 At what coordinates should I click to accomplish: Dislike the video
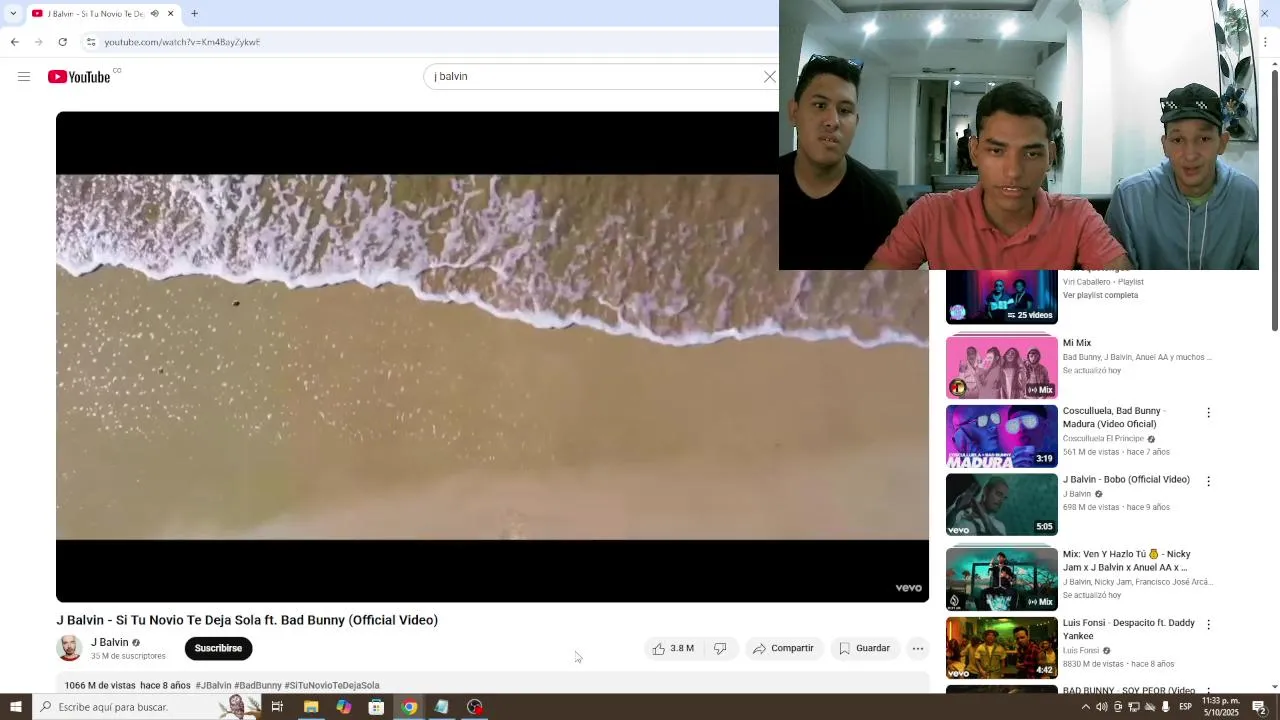click(x=720, y=648)
